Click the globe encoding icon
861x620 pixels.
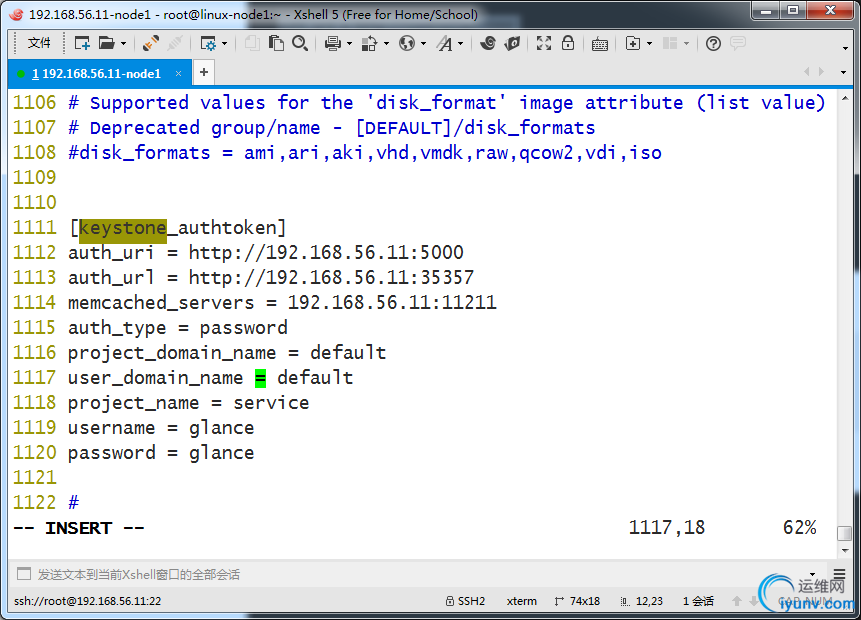(x=407, y=43)
